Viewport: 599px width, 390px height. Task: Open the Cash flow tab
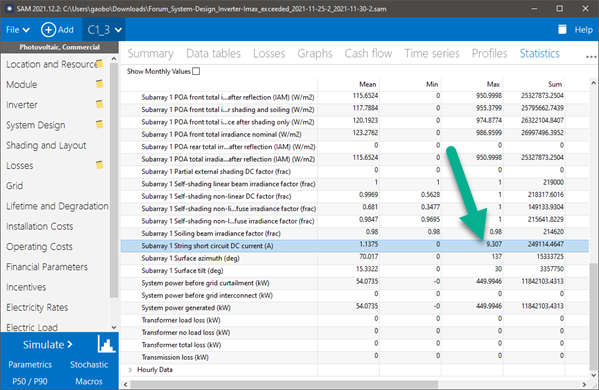[368, 53]
